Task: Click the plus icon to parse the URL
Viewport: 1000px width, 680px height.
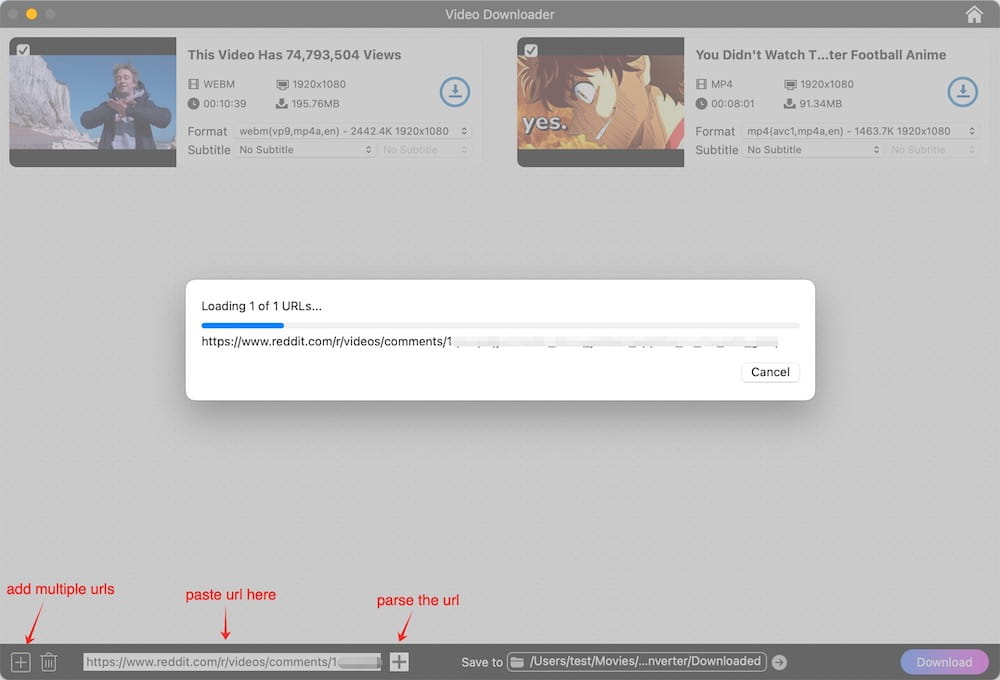Action: (399, 662)
